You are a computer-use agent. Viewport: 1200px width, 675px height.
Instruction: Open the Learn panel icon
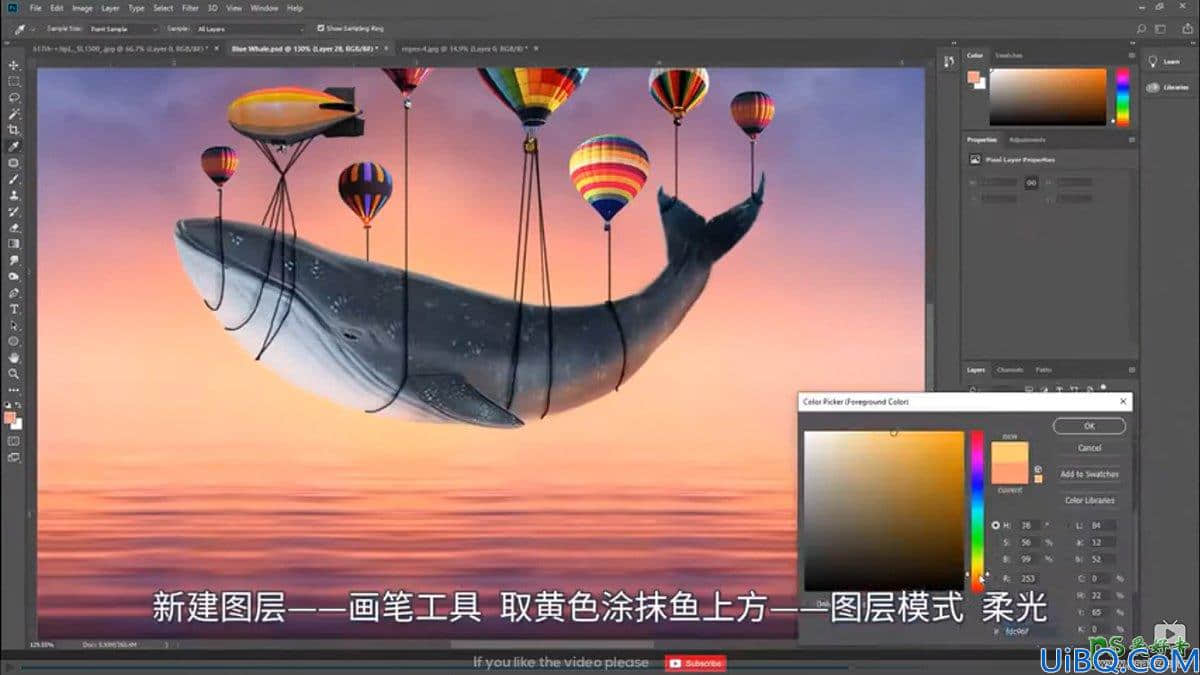tap(1152, 62)
